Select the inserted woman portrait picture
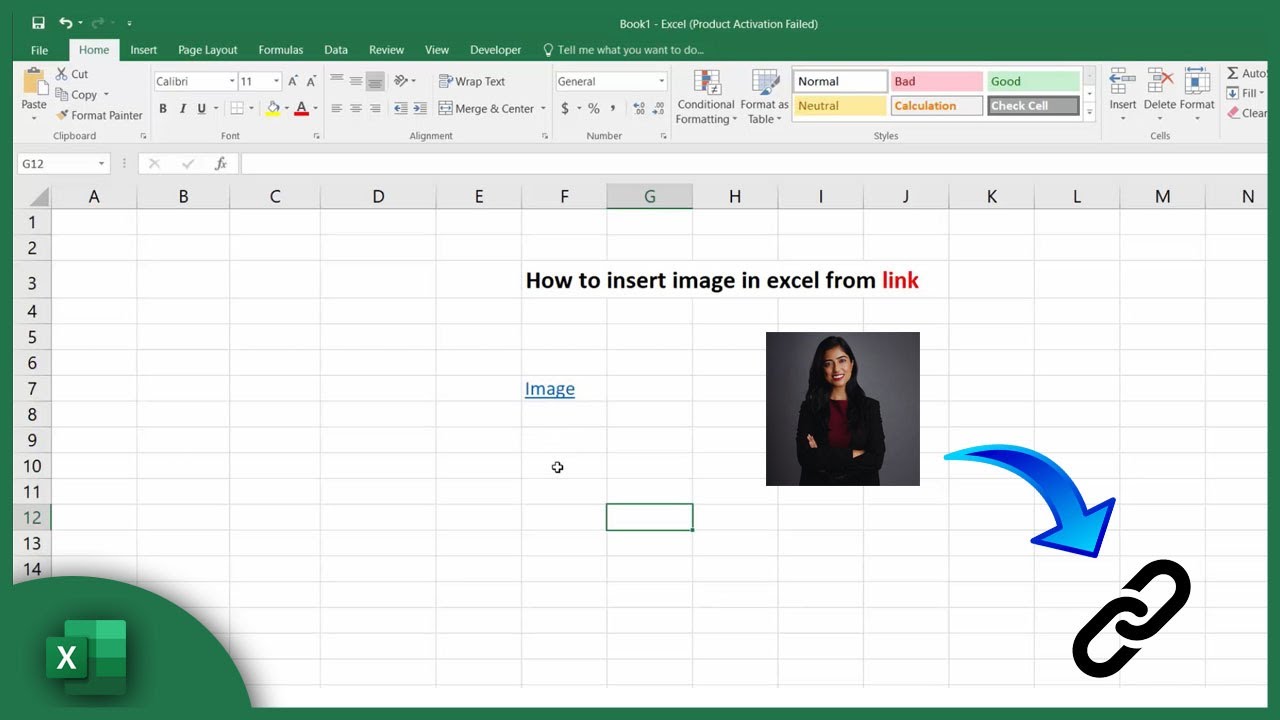This screenshot has height=720, width=1280. click(x=843, y=409)
